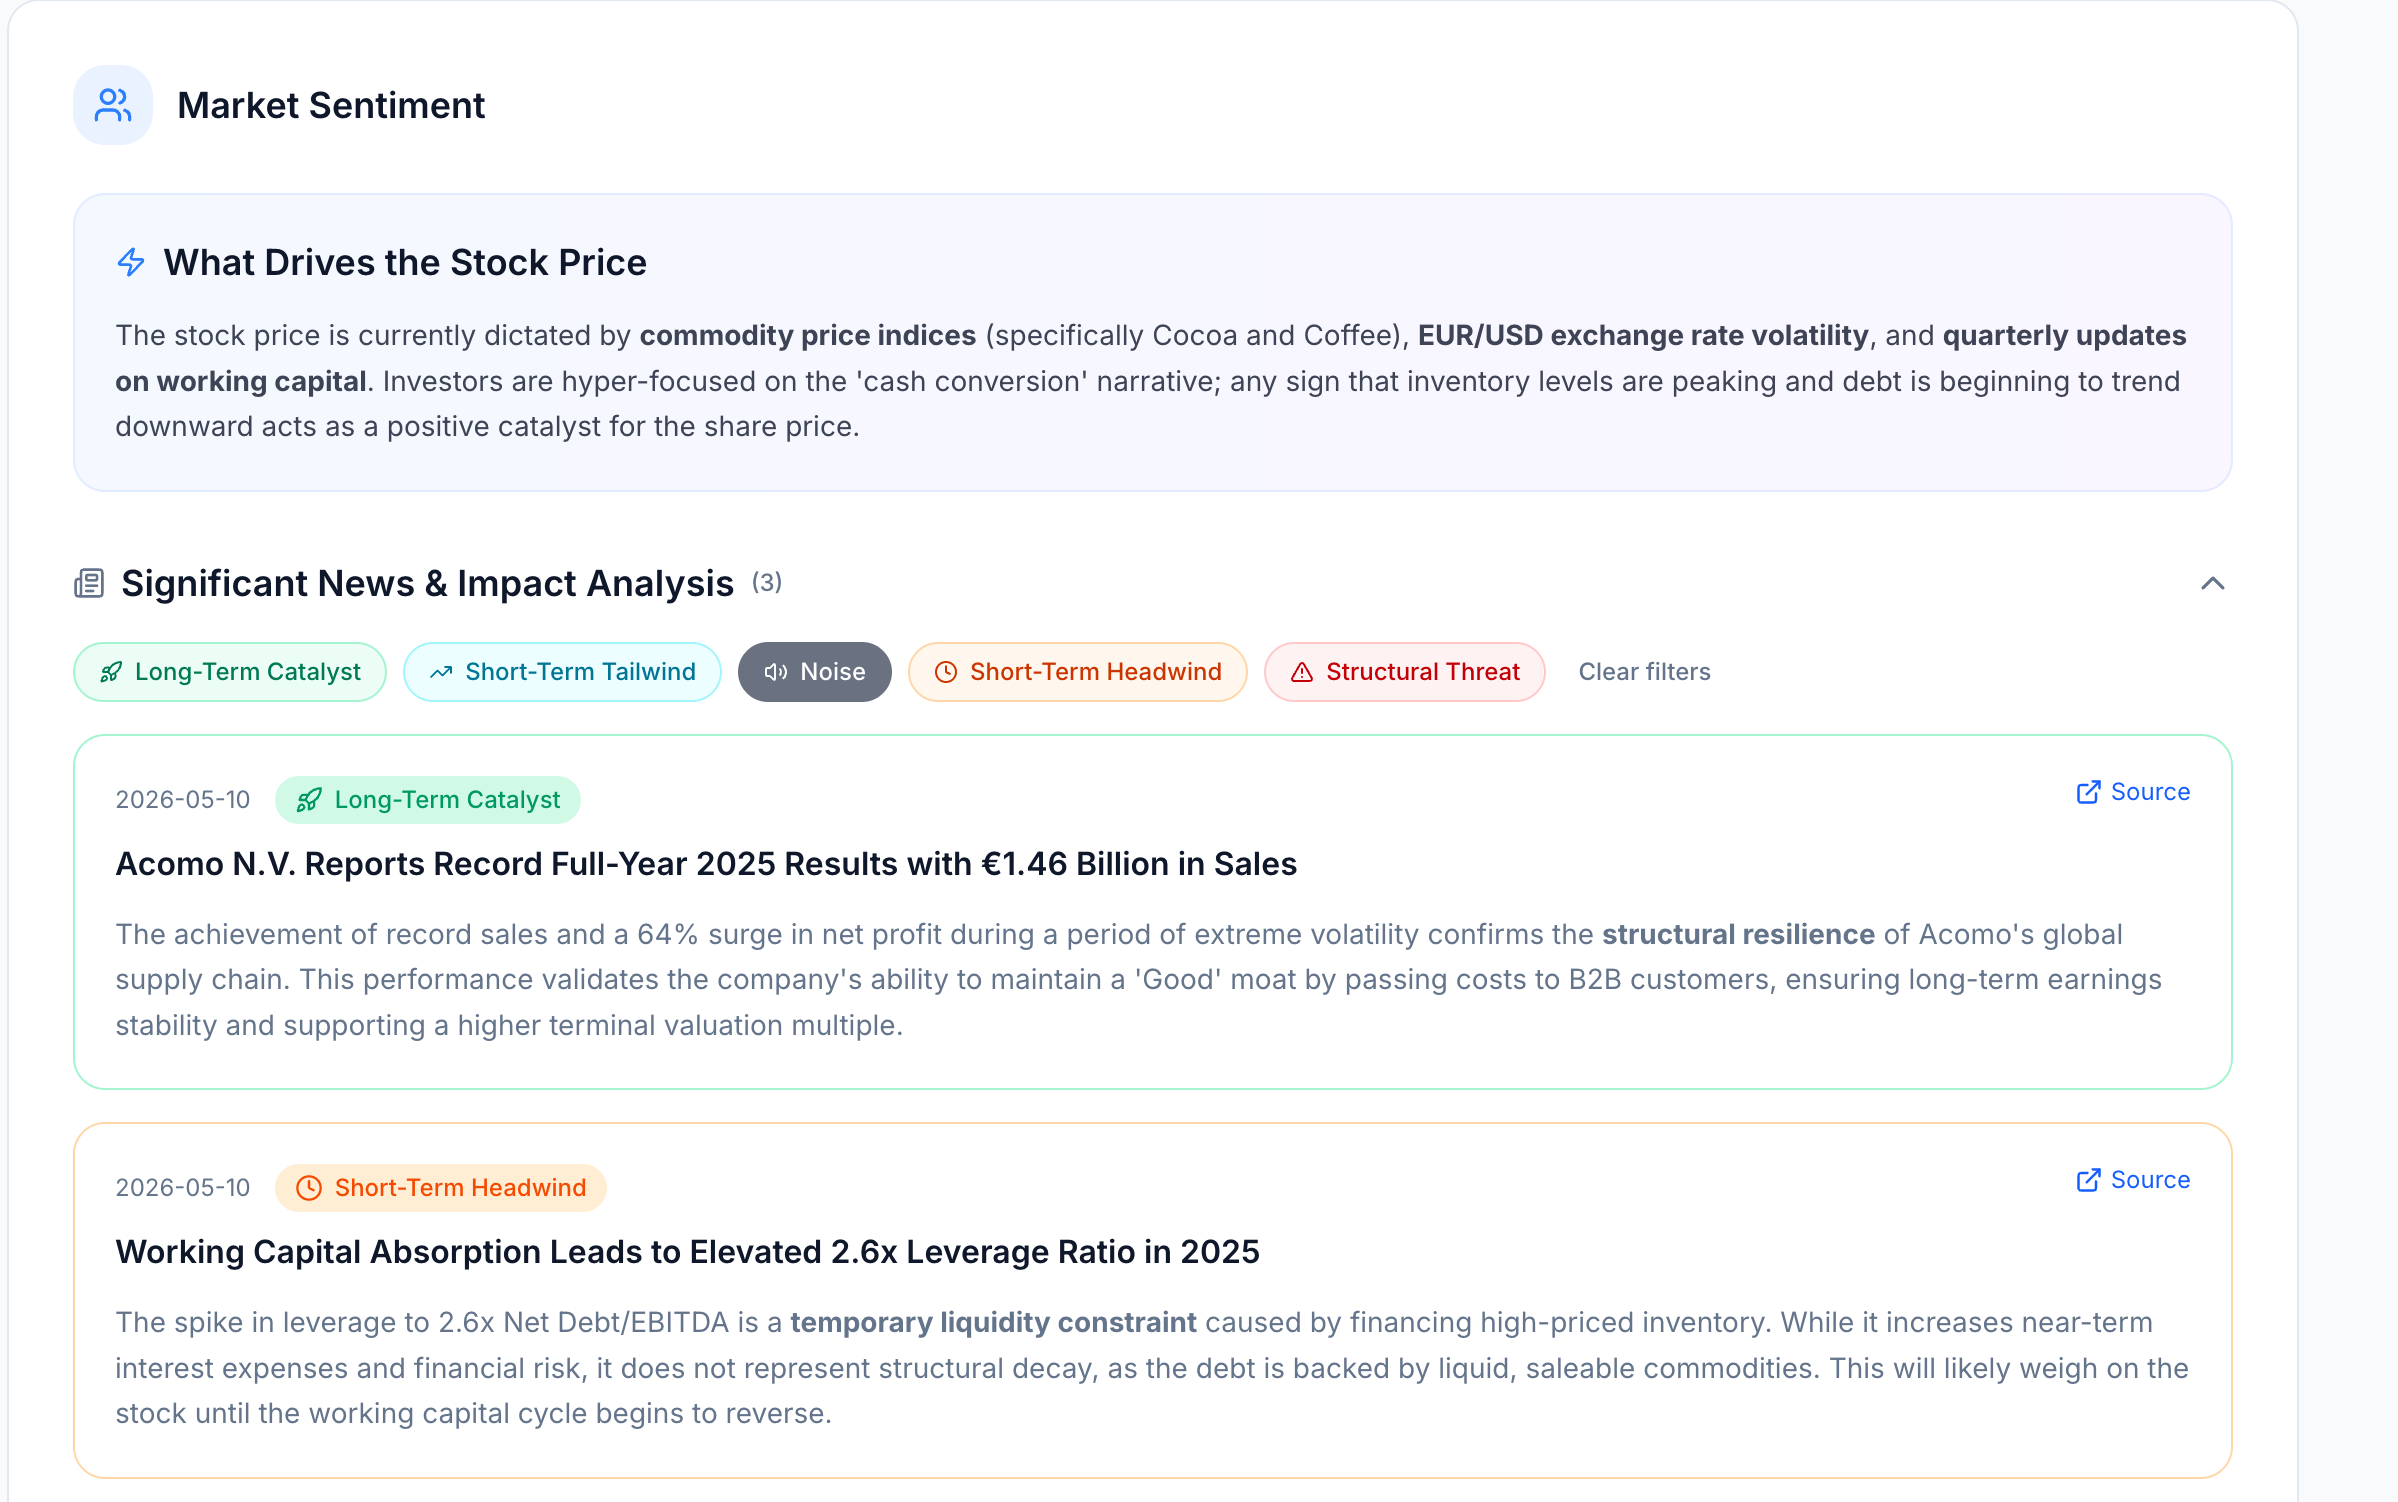This screenshot has height=1502, width=2398.
Task: Click the lightning bolt icon beside What Drives the Stock Price
Action: tap(131, 263)
